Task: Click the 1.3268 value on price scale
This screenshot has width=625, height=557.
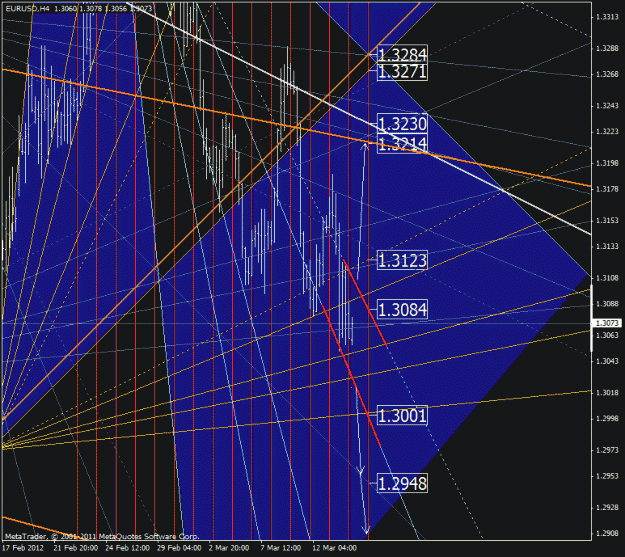Action: (x=607, y=74)
